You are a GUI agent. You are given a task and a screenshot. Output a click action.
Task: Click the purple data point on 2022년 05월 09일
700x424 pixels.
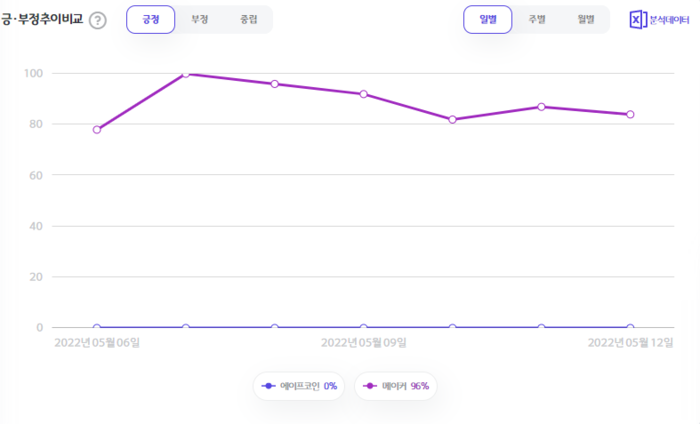pyautogui.click(x=364, y=94)
